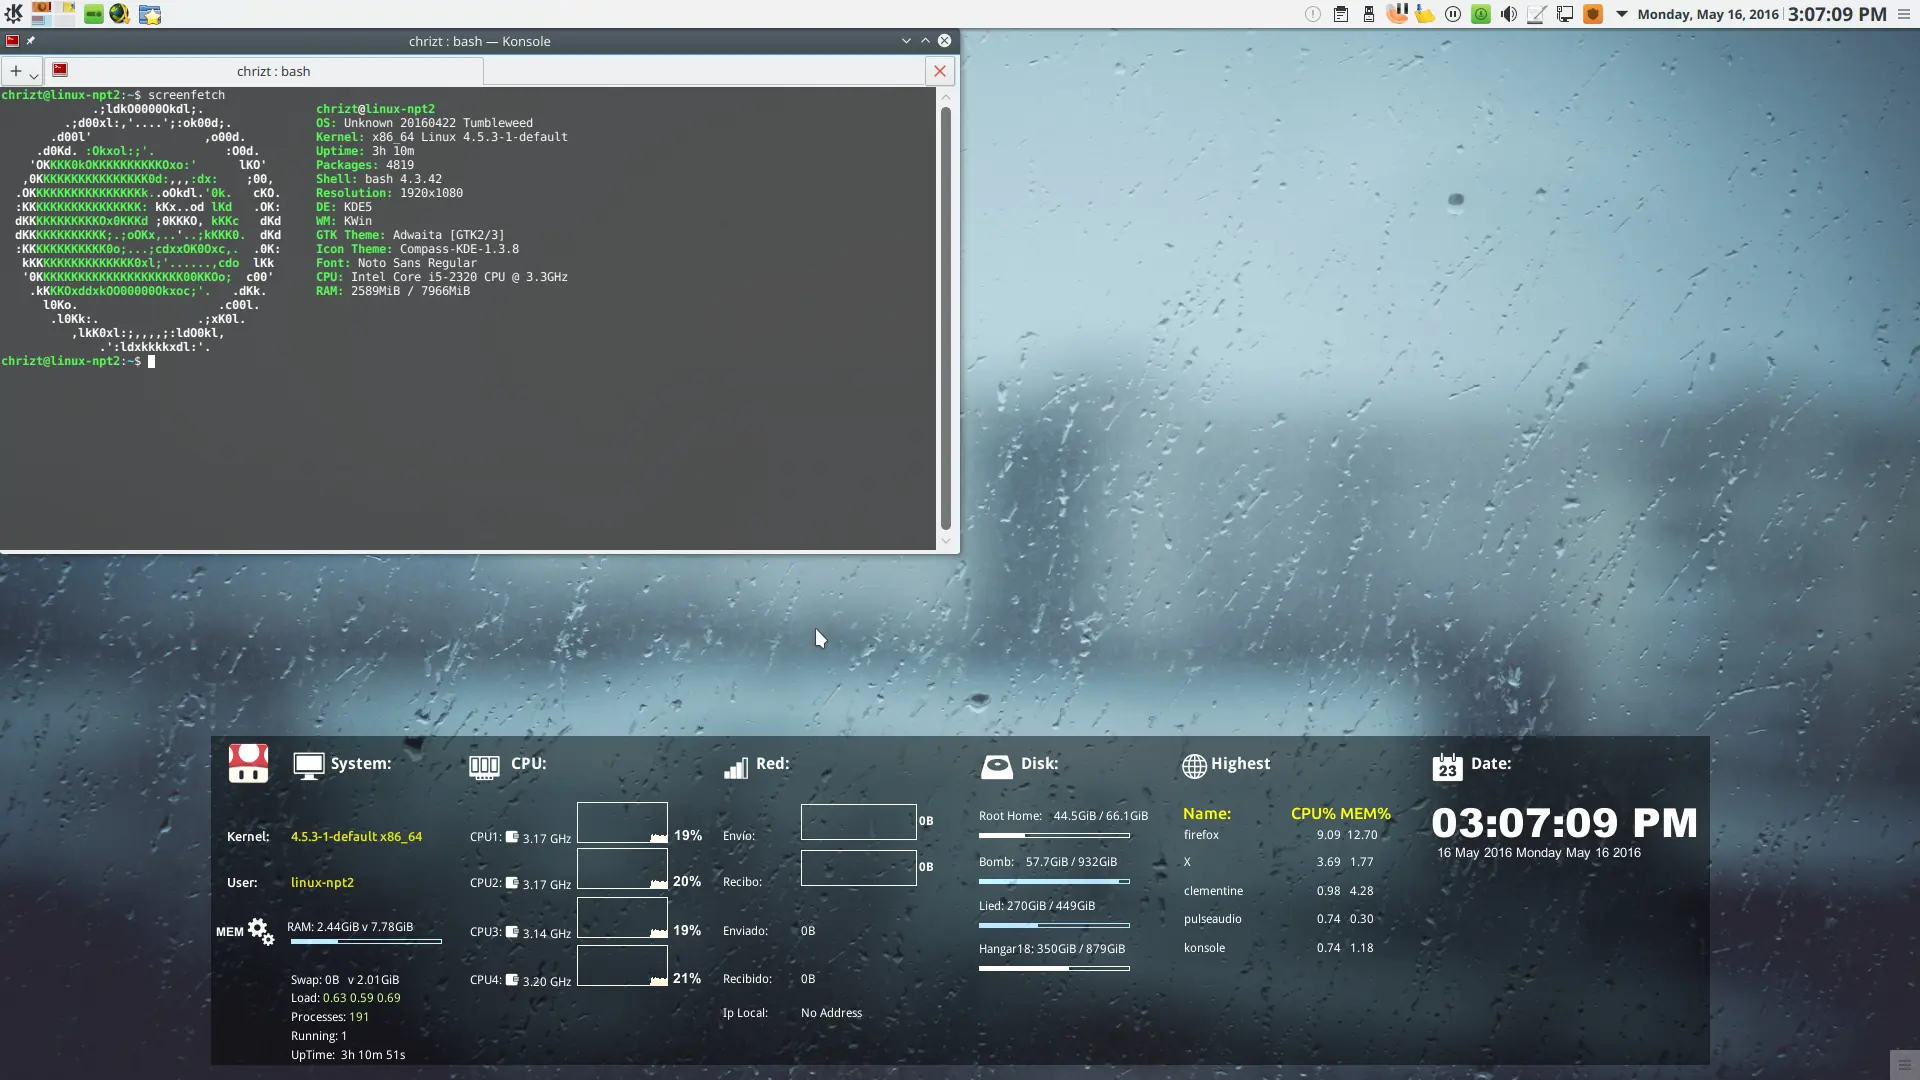Click the Envio network graph box

click(858, 822)
